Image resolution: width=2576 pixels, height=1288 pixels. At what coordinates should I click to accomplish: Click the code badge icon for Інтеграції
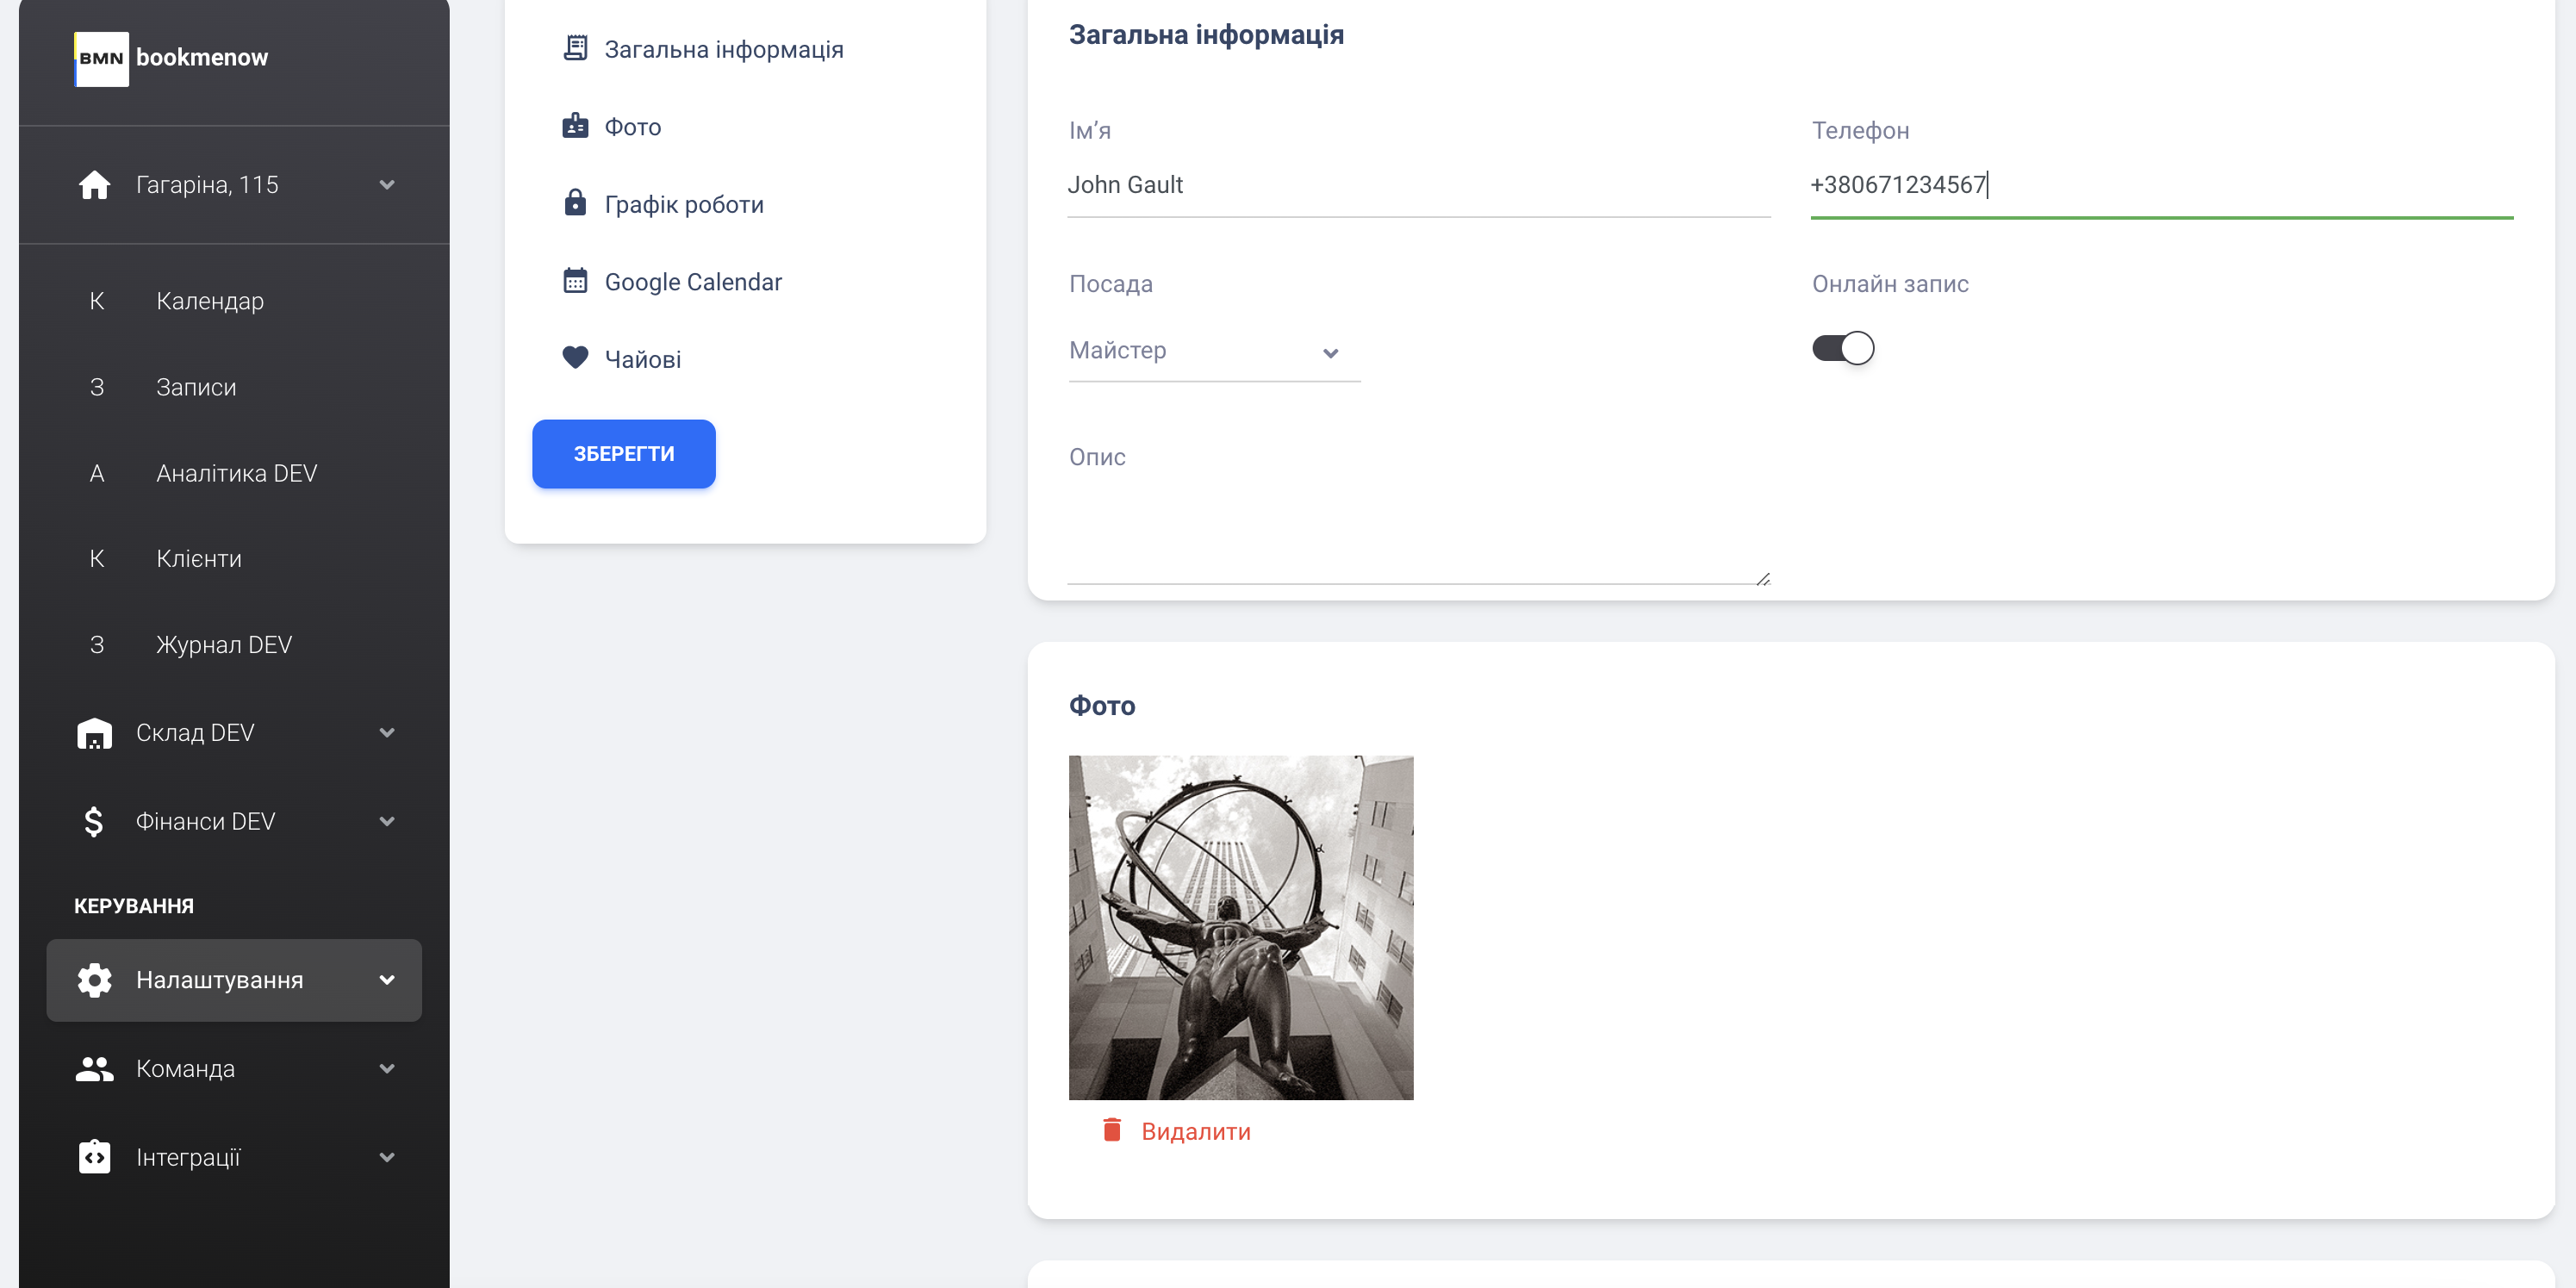94,1157
